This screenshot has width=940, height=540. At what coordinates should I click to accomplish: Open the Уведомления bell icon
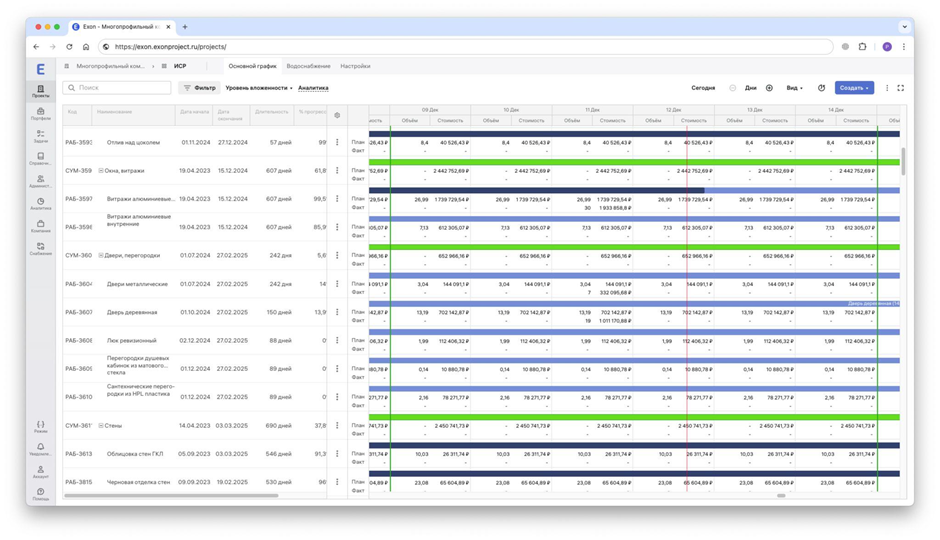40,449
